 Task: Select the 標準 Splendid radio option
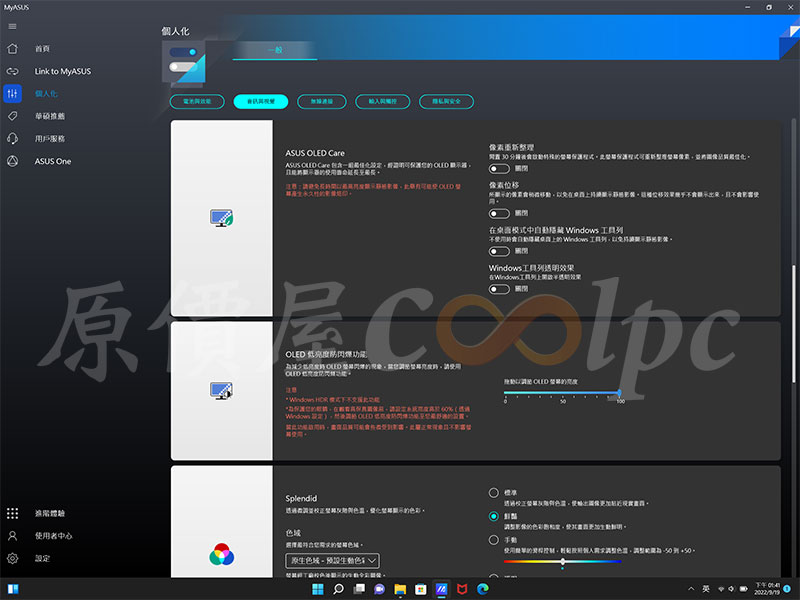493,493
